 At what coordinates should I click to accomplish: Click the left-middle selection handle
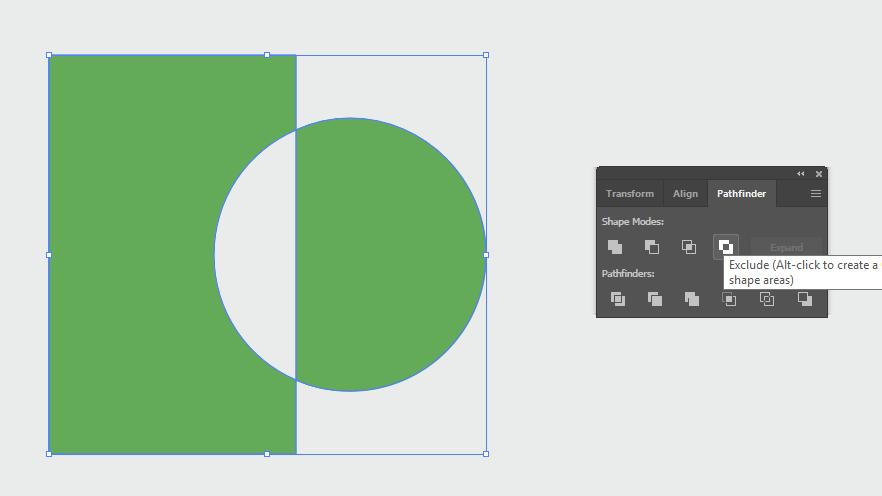click(x=49, y=255)
